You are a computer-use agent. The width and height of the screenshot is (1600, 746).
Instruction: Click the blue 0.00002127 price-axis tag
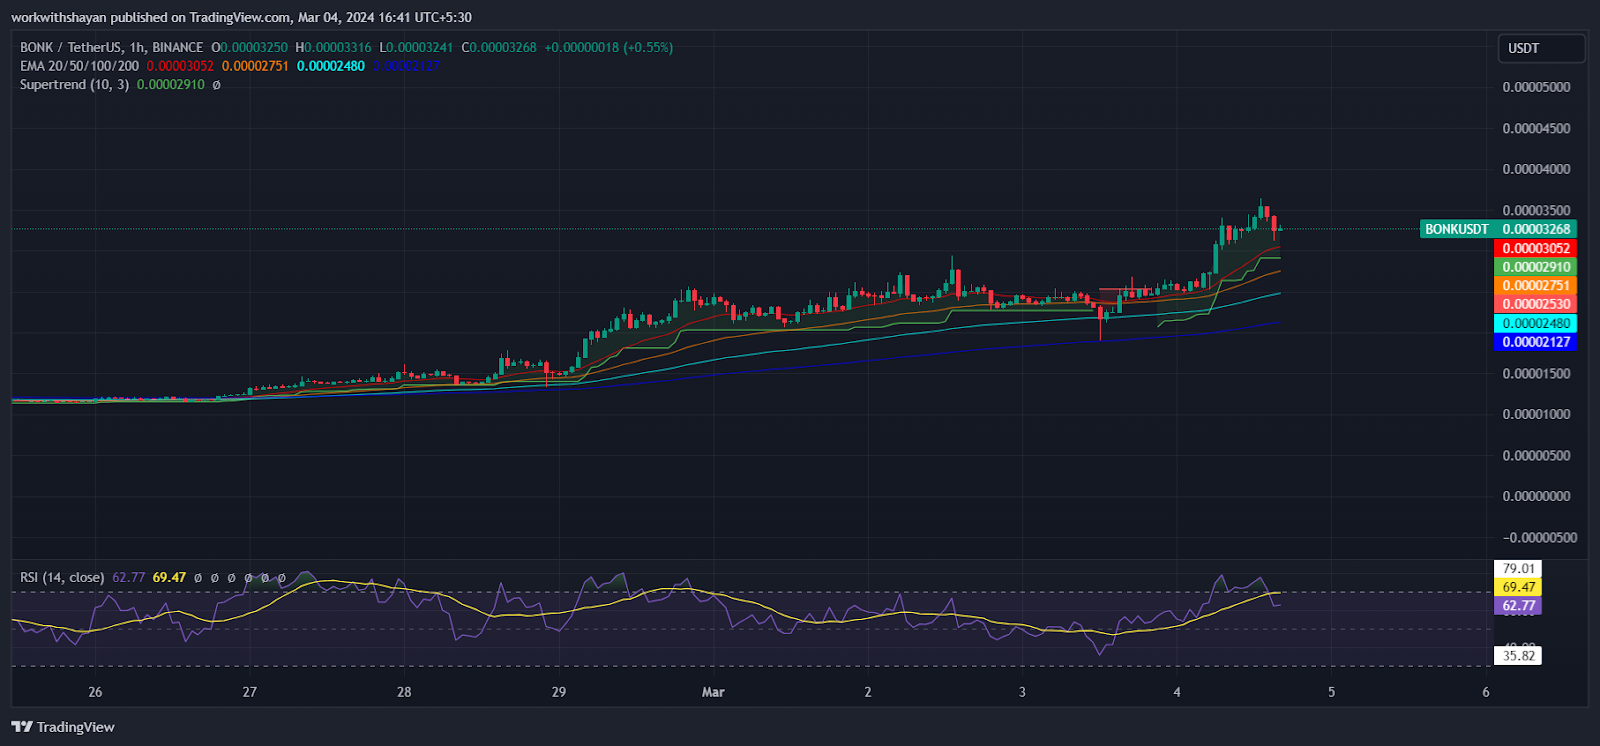[1535, 342]
